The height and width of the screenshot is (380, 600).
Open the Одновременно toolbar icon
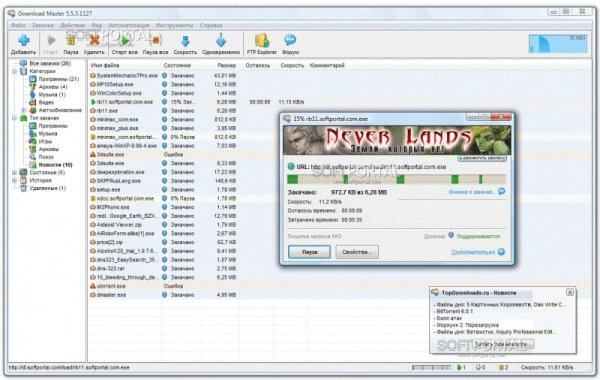pyautogui.click(x=221, y=45)
